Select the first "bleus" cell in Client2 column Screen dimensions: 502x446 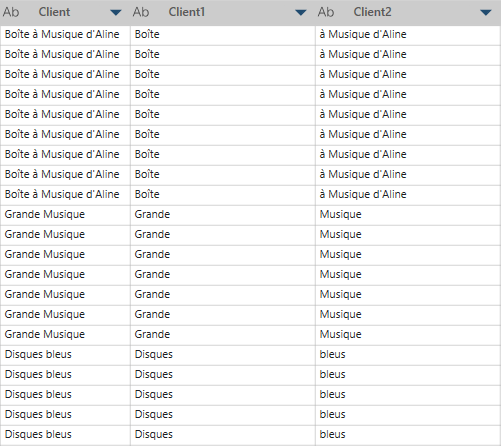tap(408, 355)
